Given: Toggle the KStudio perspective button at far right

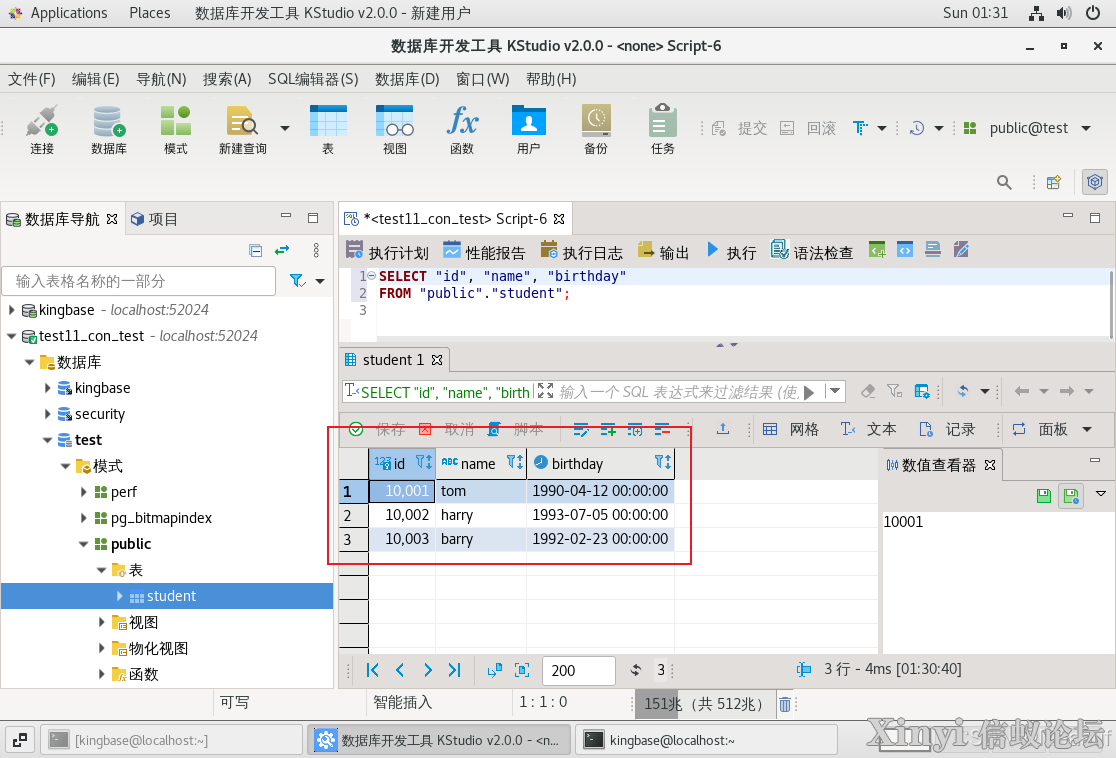Looking at the screenshot, I should tap(1095, 182).
